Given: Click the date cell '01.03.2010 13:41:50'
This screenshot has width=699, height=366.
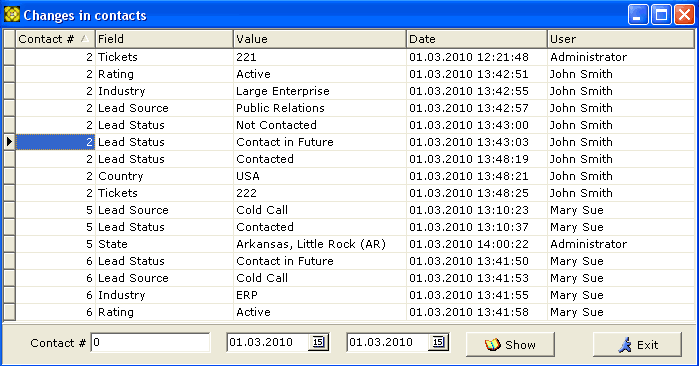Looking at the screenshot, I should click(477, 261).
